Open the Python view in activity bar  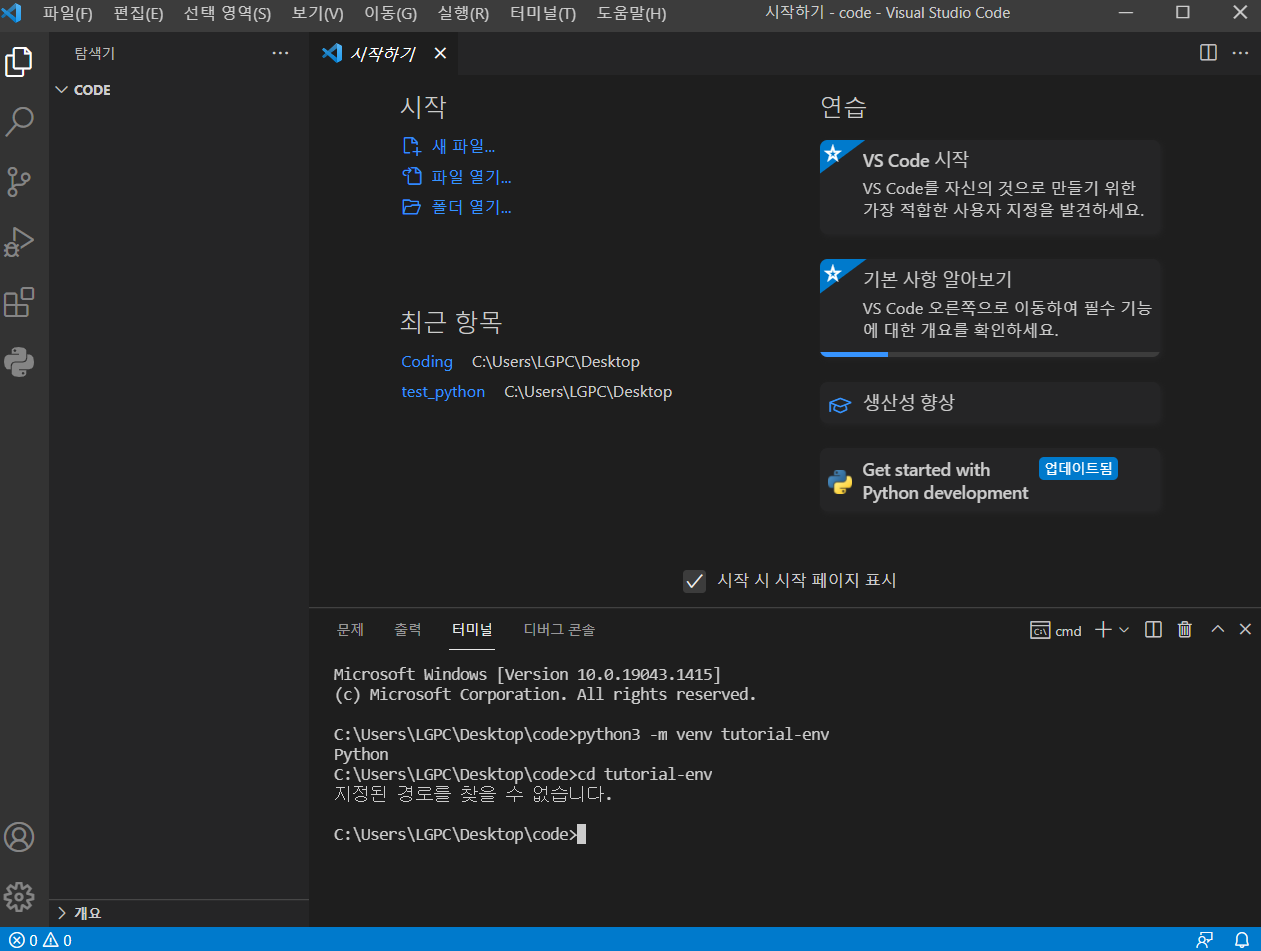(x=19, y=362)
